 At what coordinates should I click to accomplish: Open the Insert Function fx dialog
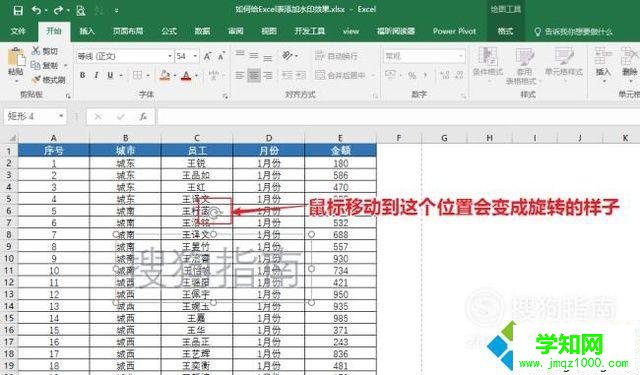point(143,117)
